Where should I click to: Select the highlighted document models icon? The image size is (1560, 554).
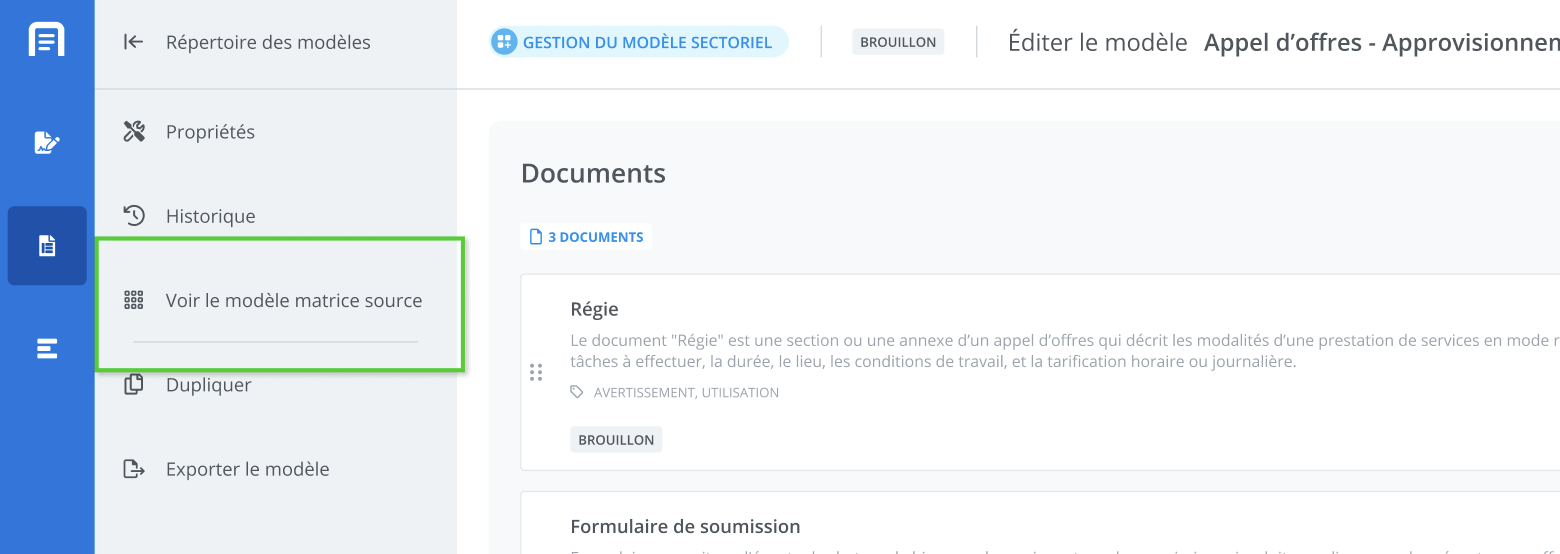[x=47, y=246]
